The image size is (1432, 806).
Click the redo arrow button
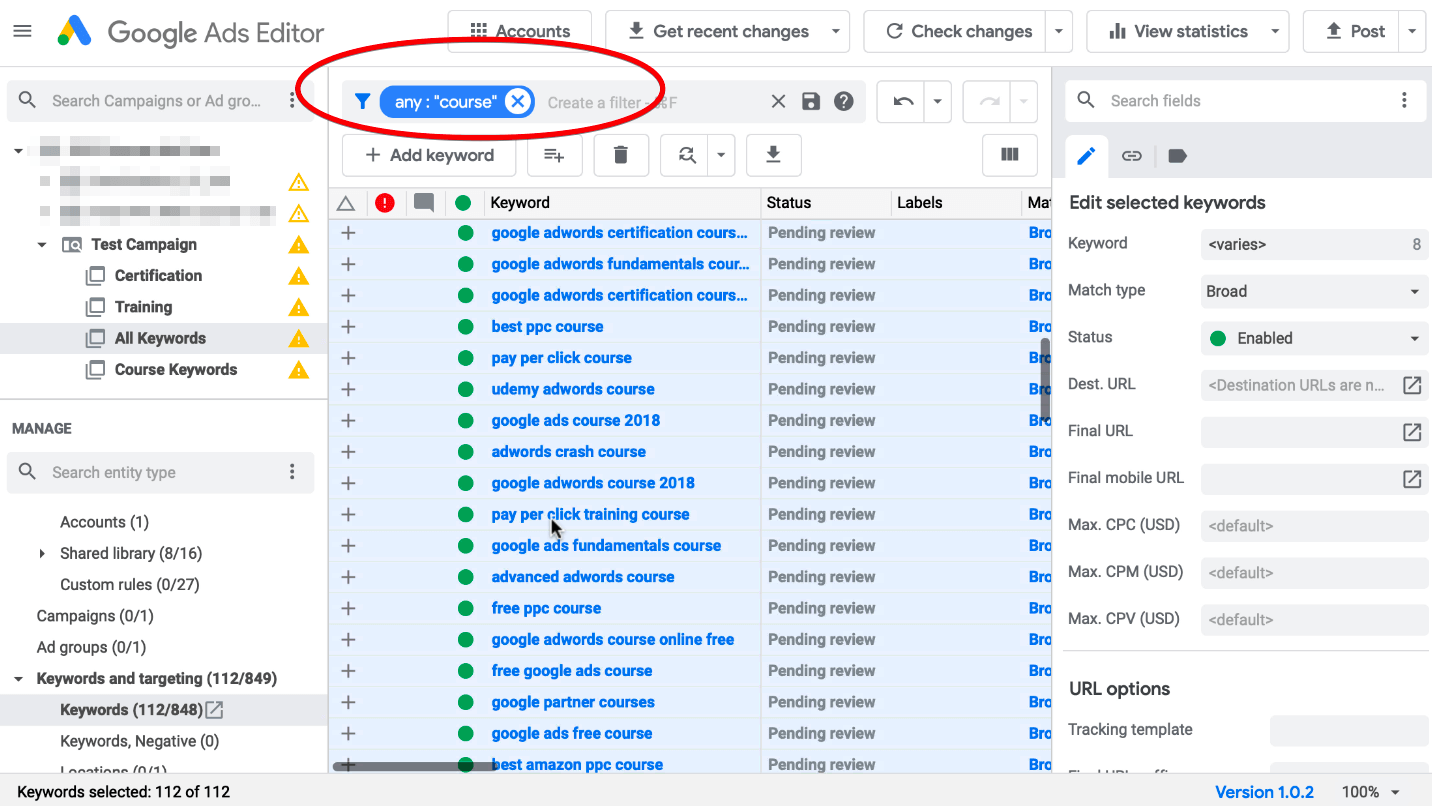[988, 101]
